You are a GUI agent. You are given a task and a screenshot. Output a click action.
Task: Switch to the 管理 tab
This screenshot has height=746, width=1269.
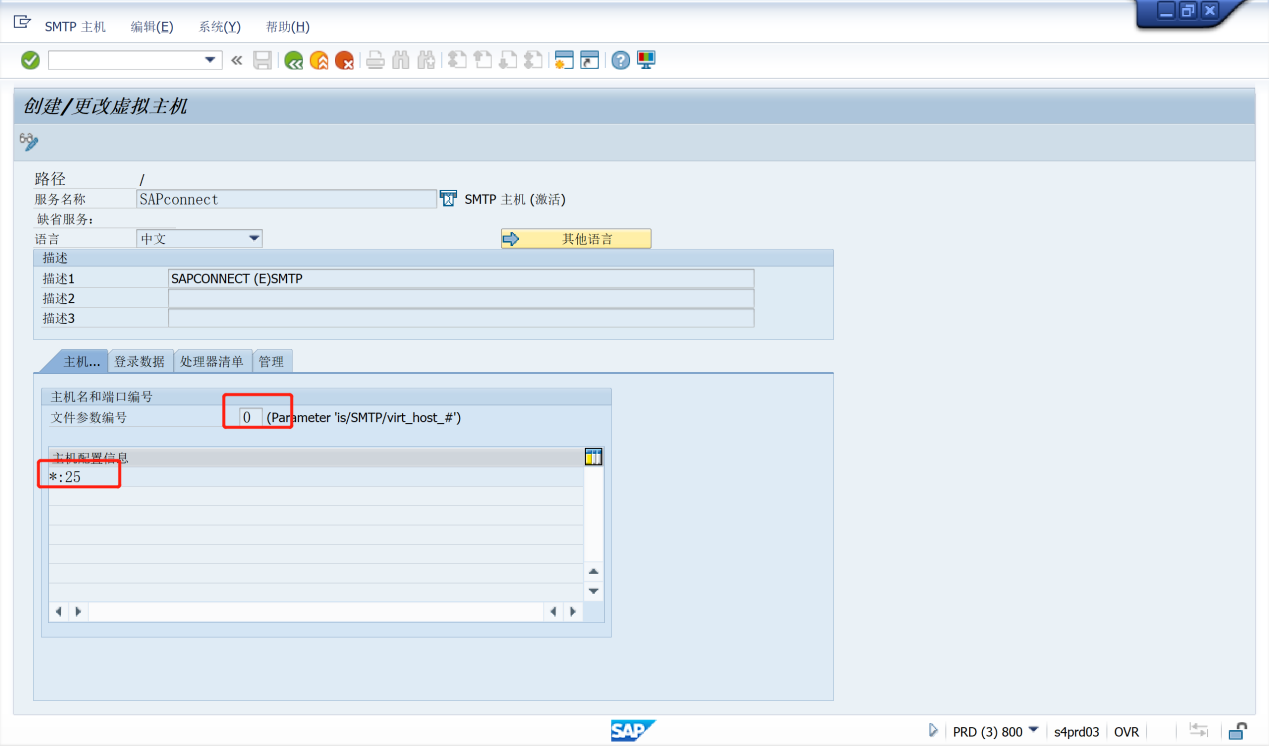(271, 361)
